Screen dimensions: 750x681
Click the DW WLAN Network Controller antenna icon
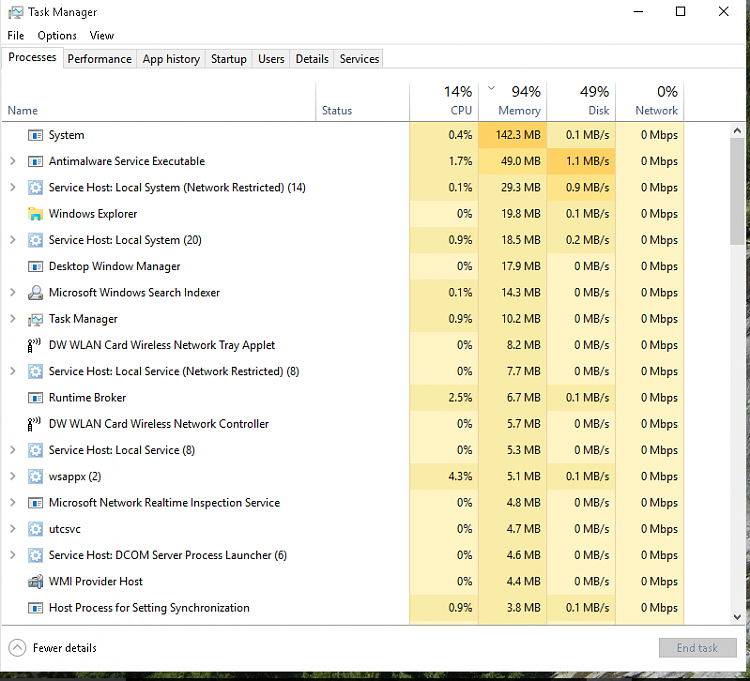(x=33, y=424)
